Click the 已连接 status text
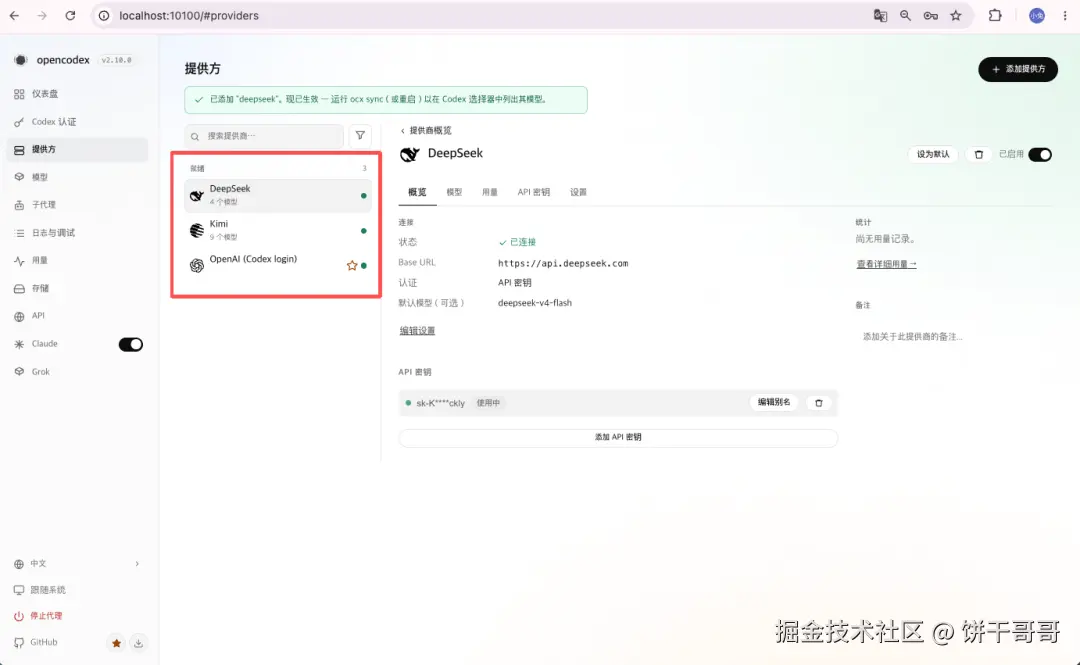Image resolution: width=1080 pixels, height=665 pixels. (518, 243)
